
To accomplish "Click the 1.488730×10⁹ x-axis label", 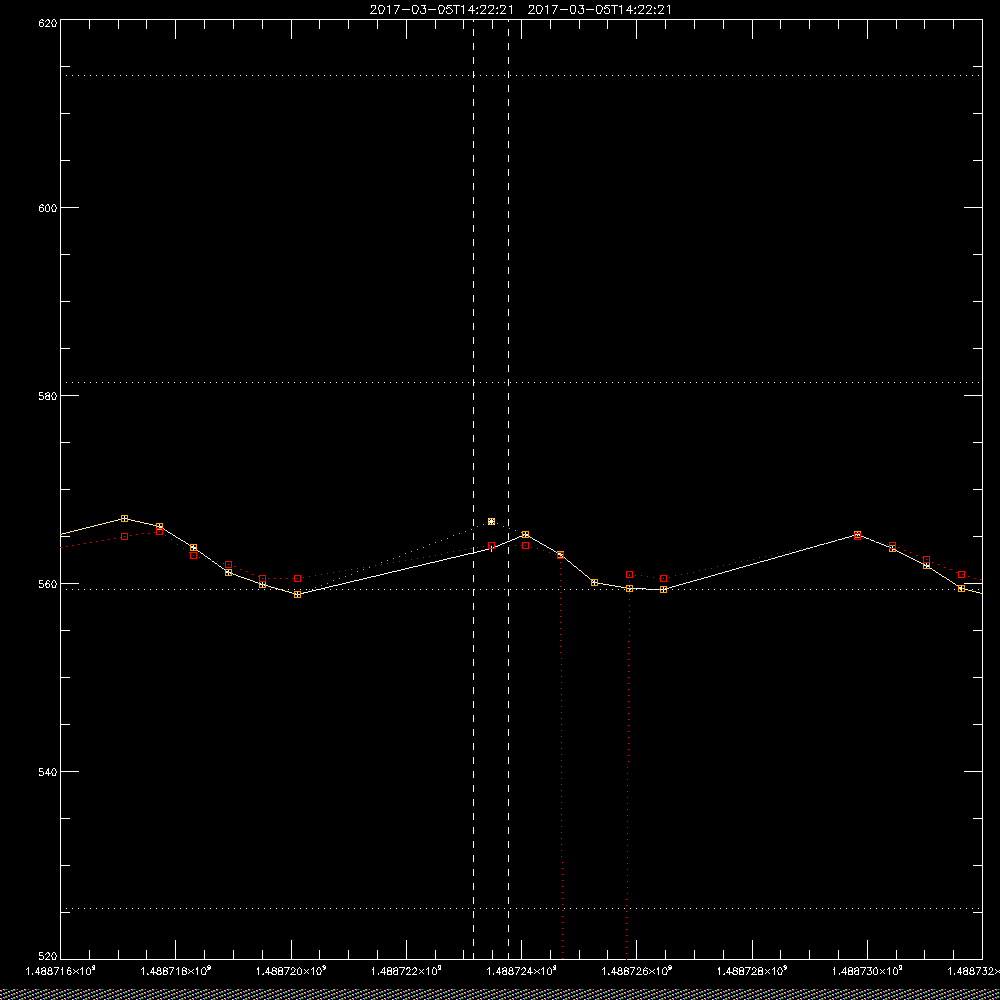I will (869, 971).
